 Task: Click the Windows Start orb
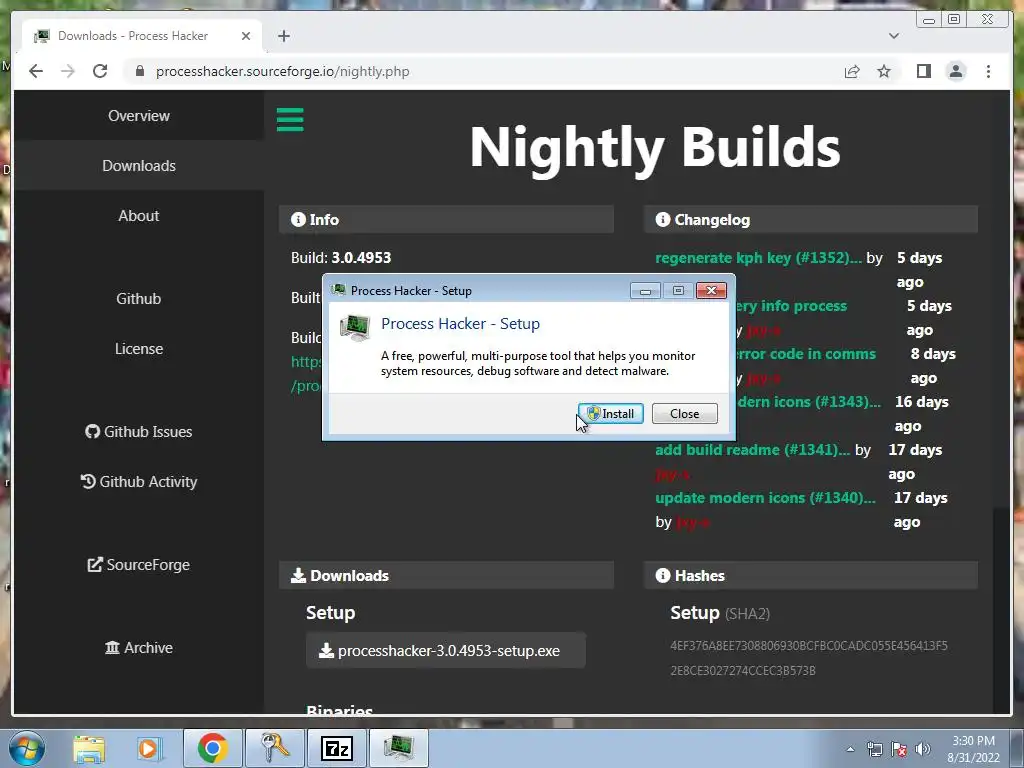point(26,748)
